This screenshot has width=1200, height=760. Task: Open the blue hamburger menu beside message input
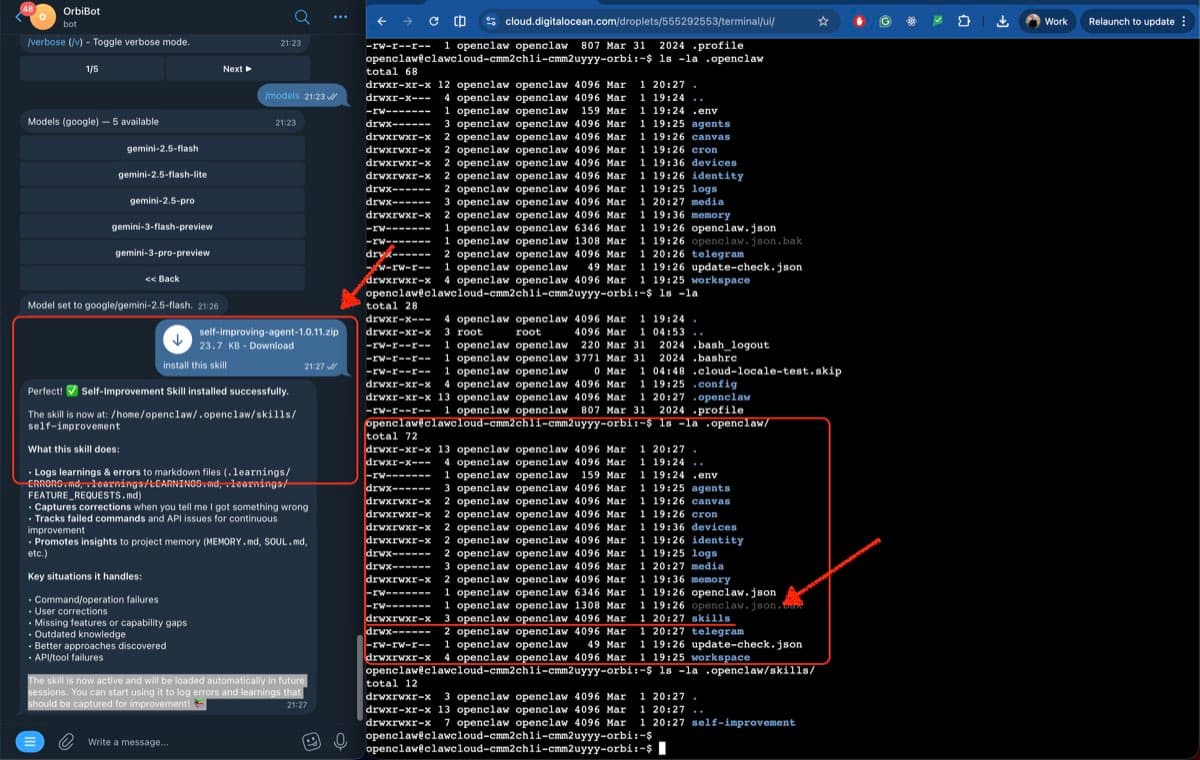point(30,741)
